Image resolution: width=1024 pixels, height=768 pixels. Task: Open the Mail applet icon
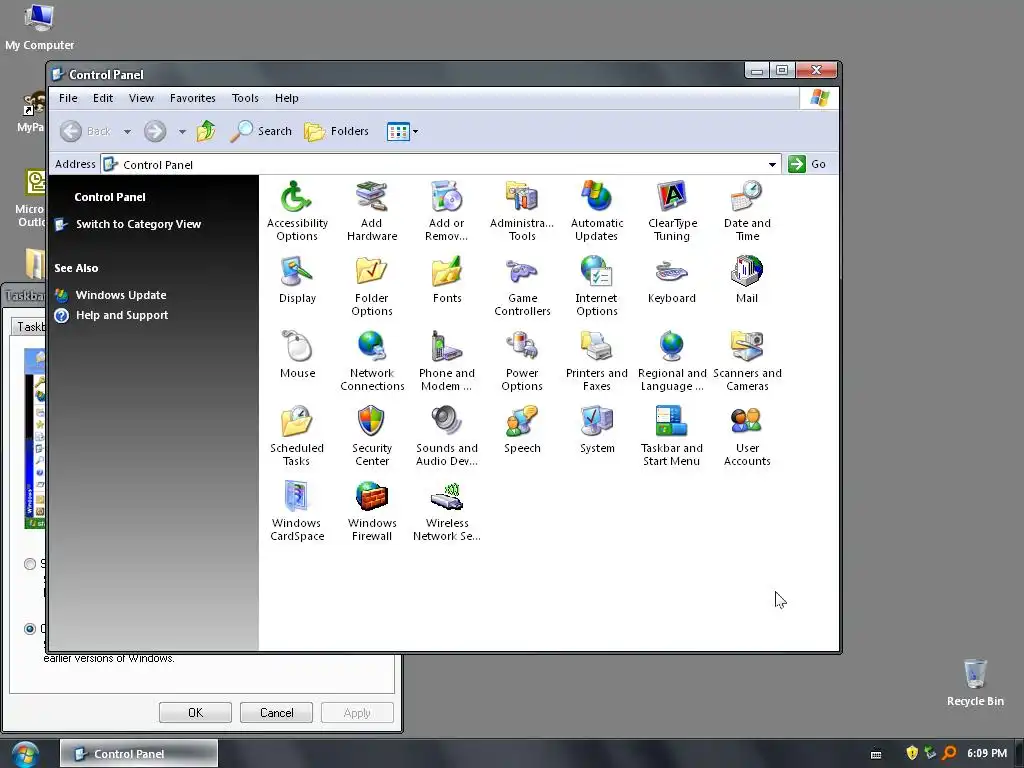pyautogui.click(x=746, y=280)
